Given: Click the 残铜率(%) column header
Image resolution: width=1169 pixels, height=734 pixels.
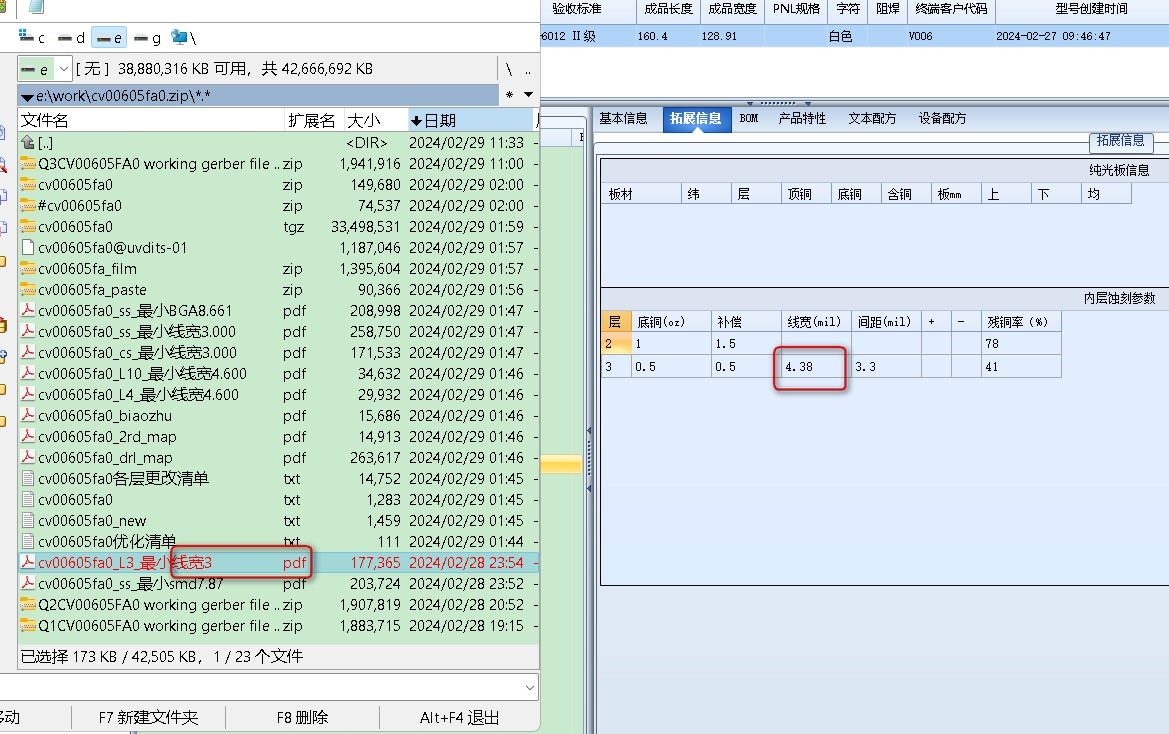Looking at the screenshot, I should tap(1021, 322).
